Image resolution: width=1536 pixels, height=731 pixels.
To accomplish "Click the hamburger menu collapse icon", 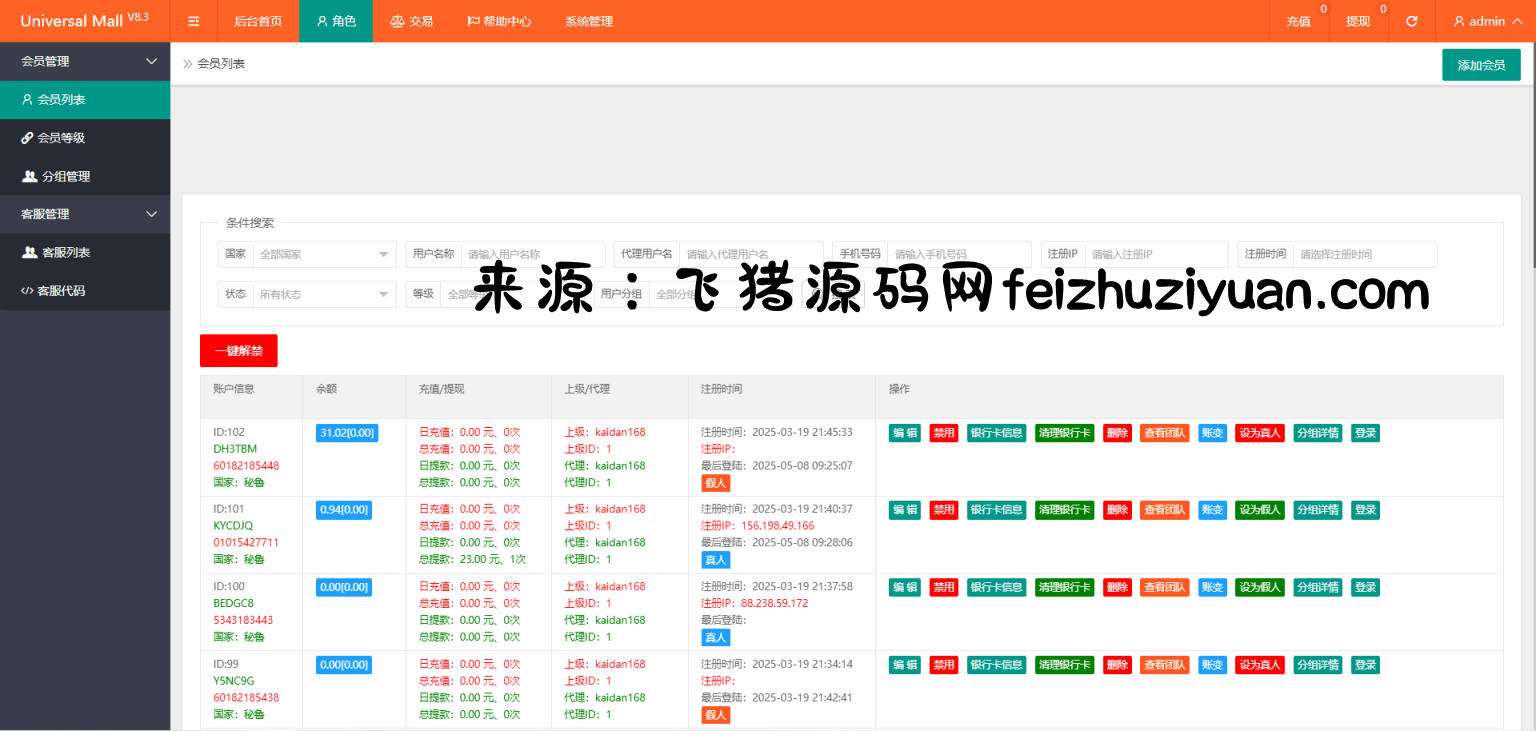I will pos(194,21).
